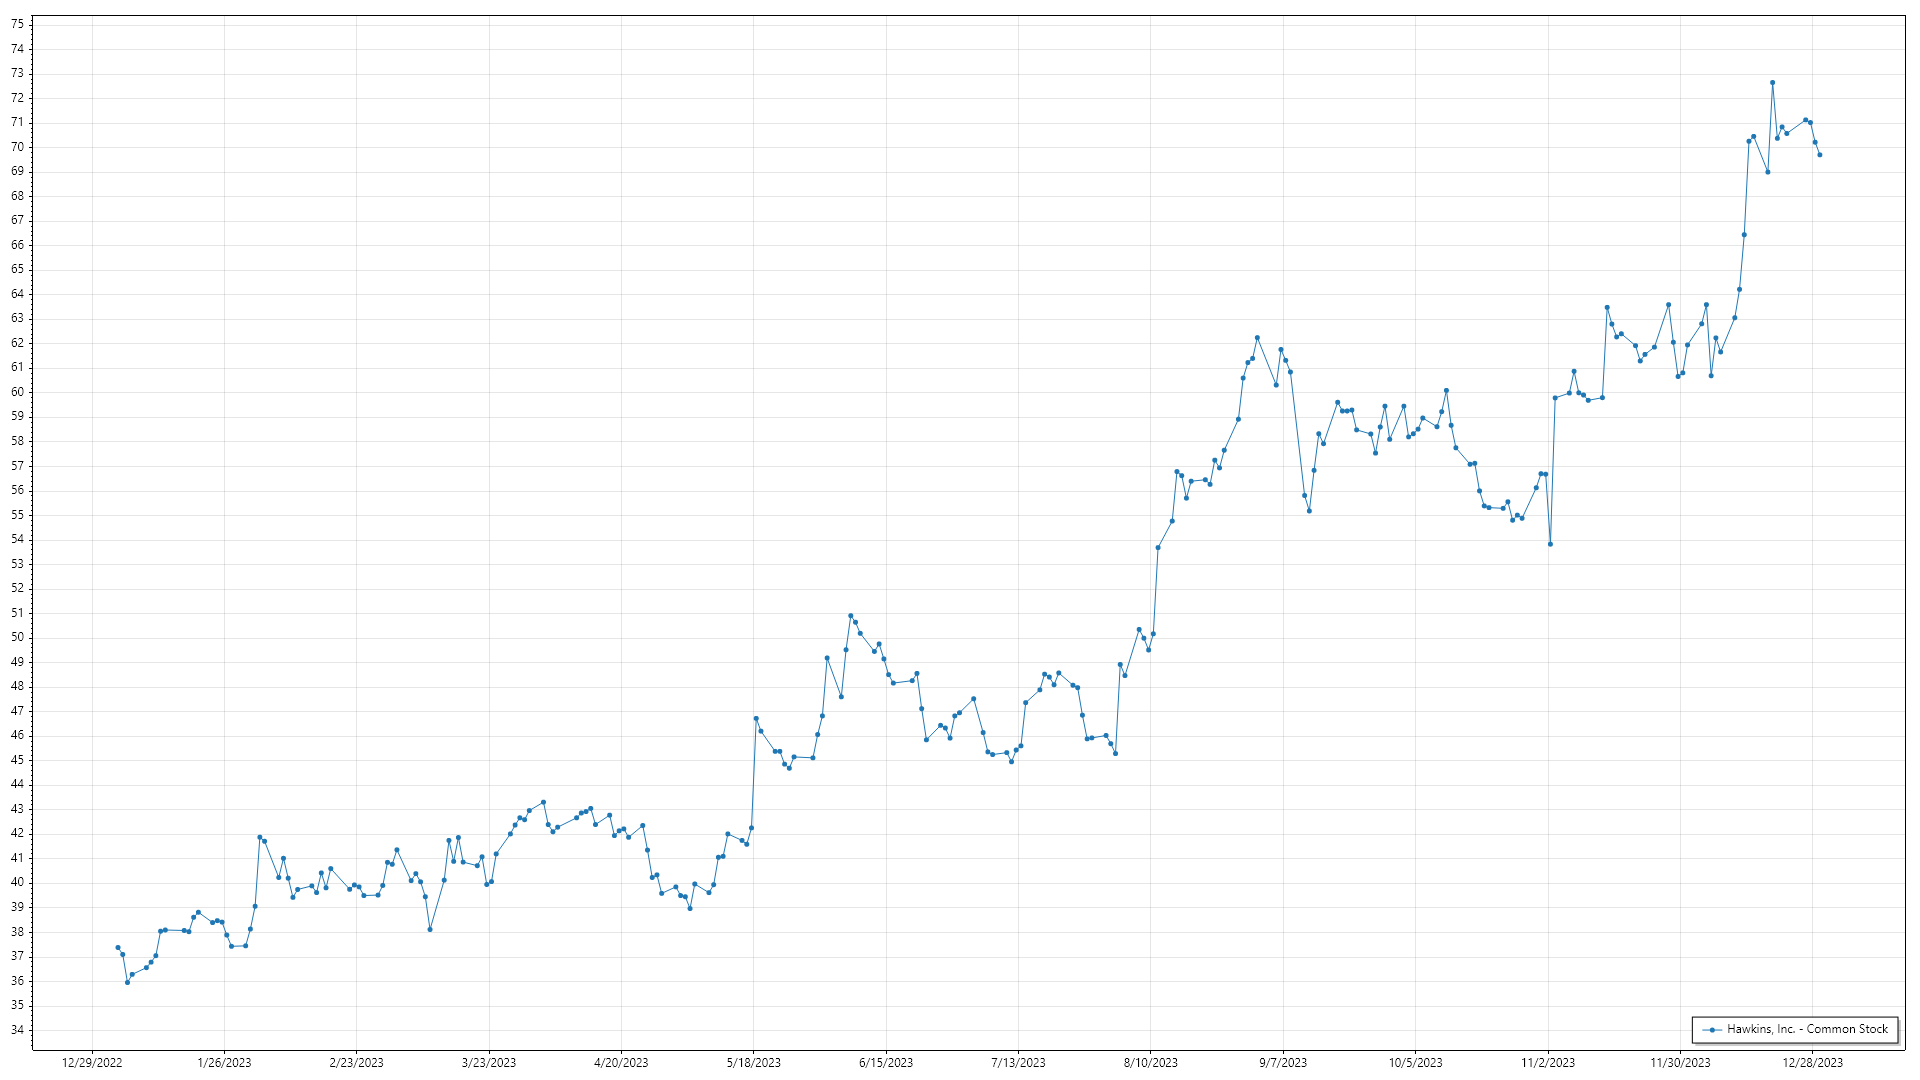This screenshot has height=1080, width=1920.
Task: Click the 12/29/2022 x-axis label
Action: pos(92,1063)
